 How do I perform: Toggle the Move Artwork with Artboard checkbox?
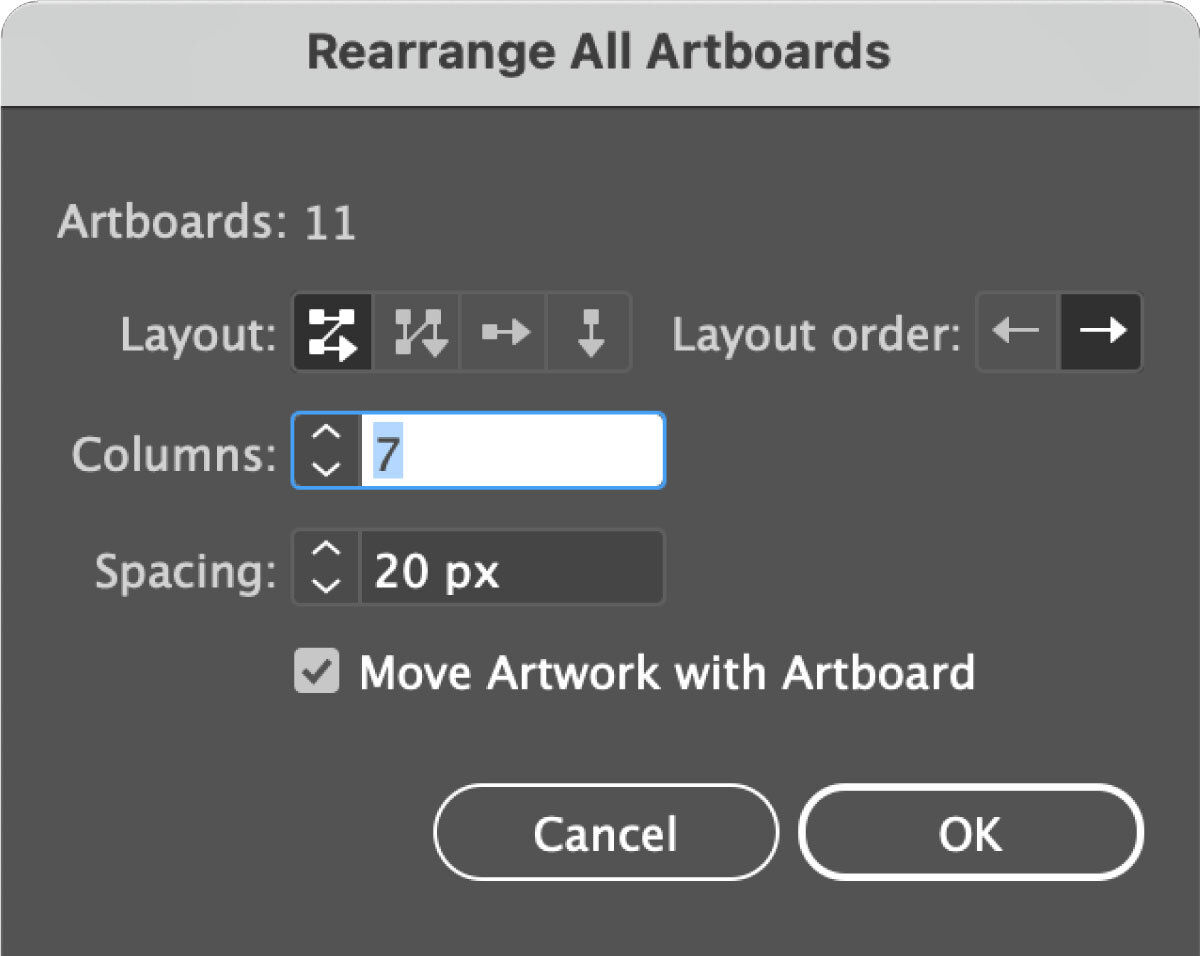point(316,672)
